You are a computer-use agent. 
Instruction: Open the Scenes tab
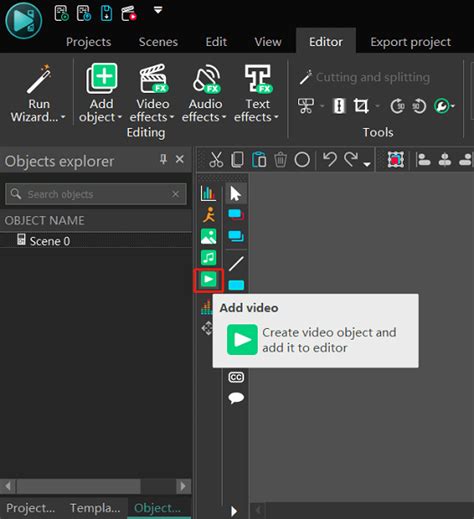(158, 42)
